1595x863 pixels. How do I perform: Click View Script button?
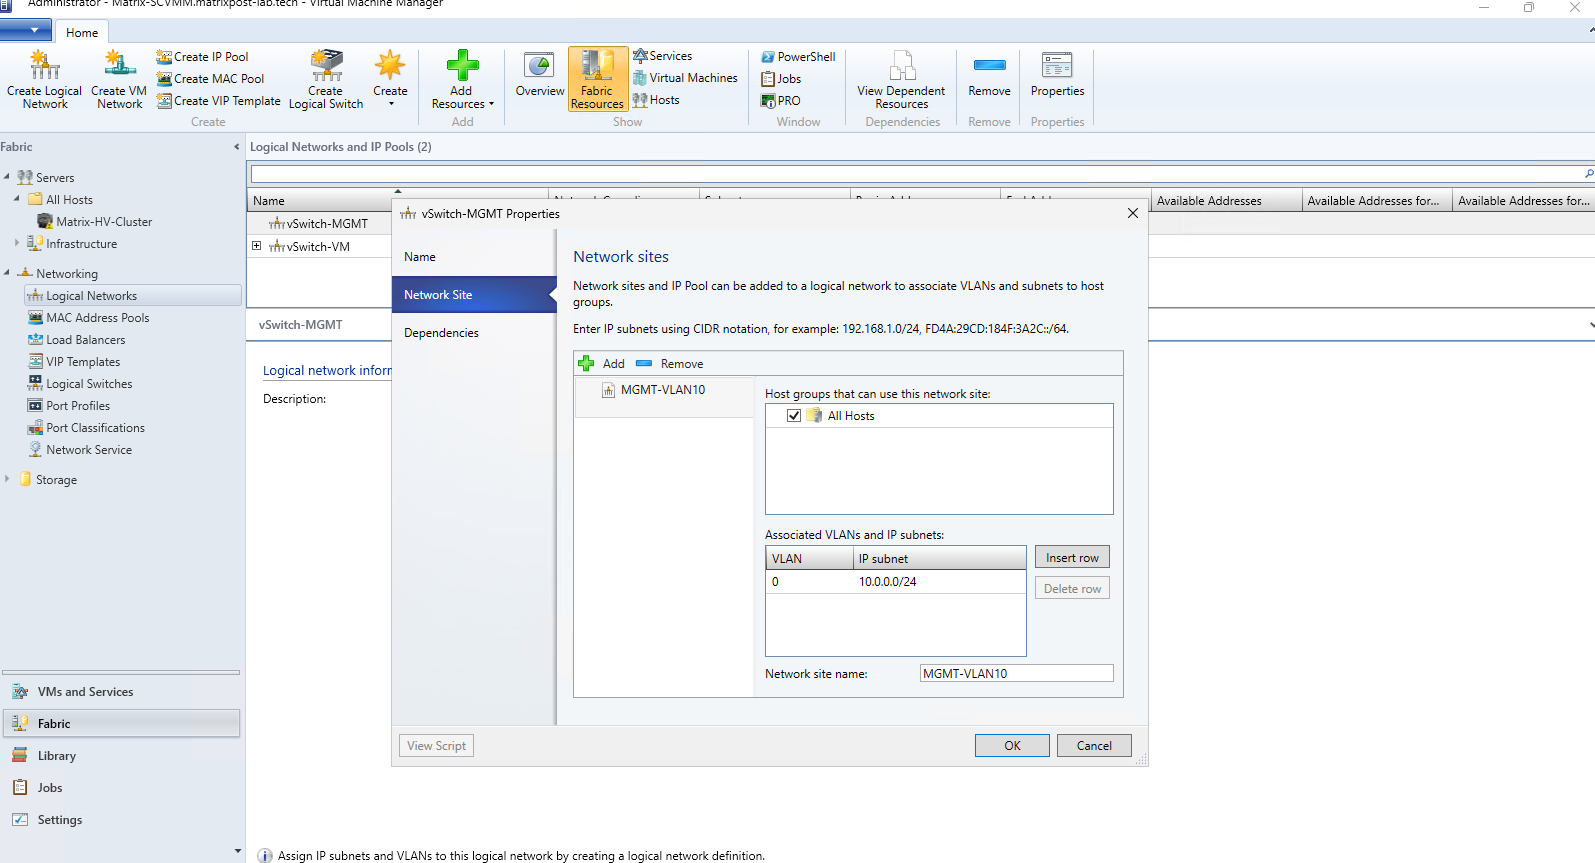coord(436,746)
